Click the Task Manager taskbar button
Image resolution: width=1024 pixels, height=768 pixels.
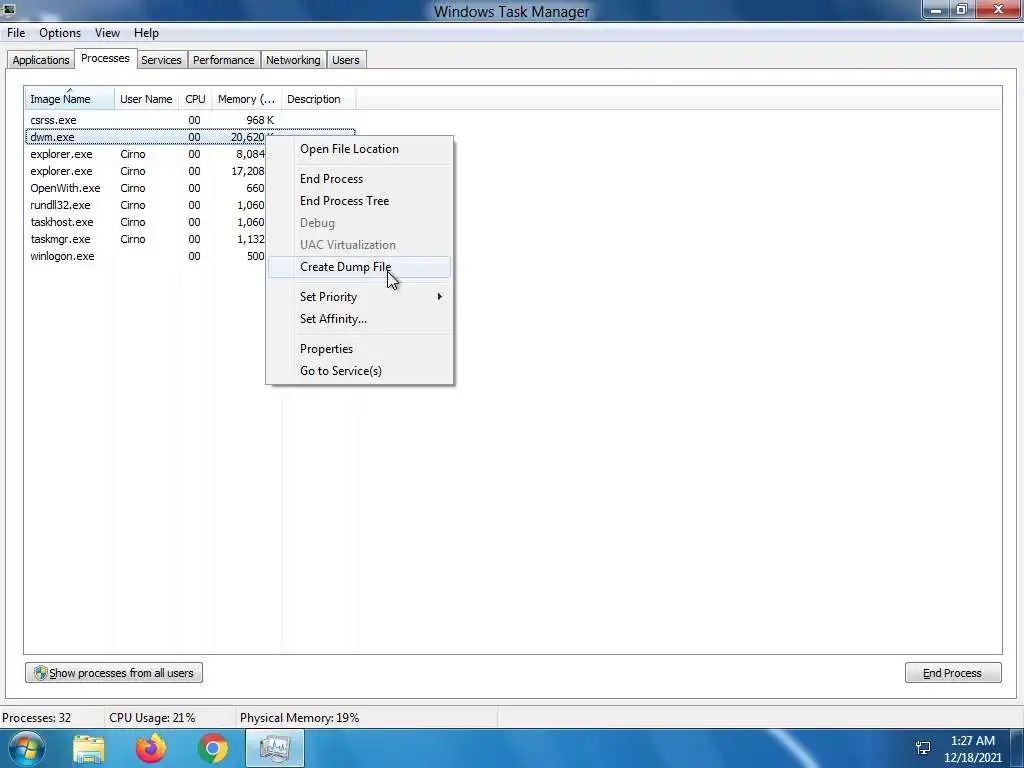tap(275, 748)
